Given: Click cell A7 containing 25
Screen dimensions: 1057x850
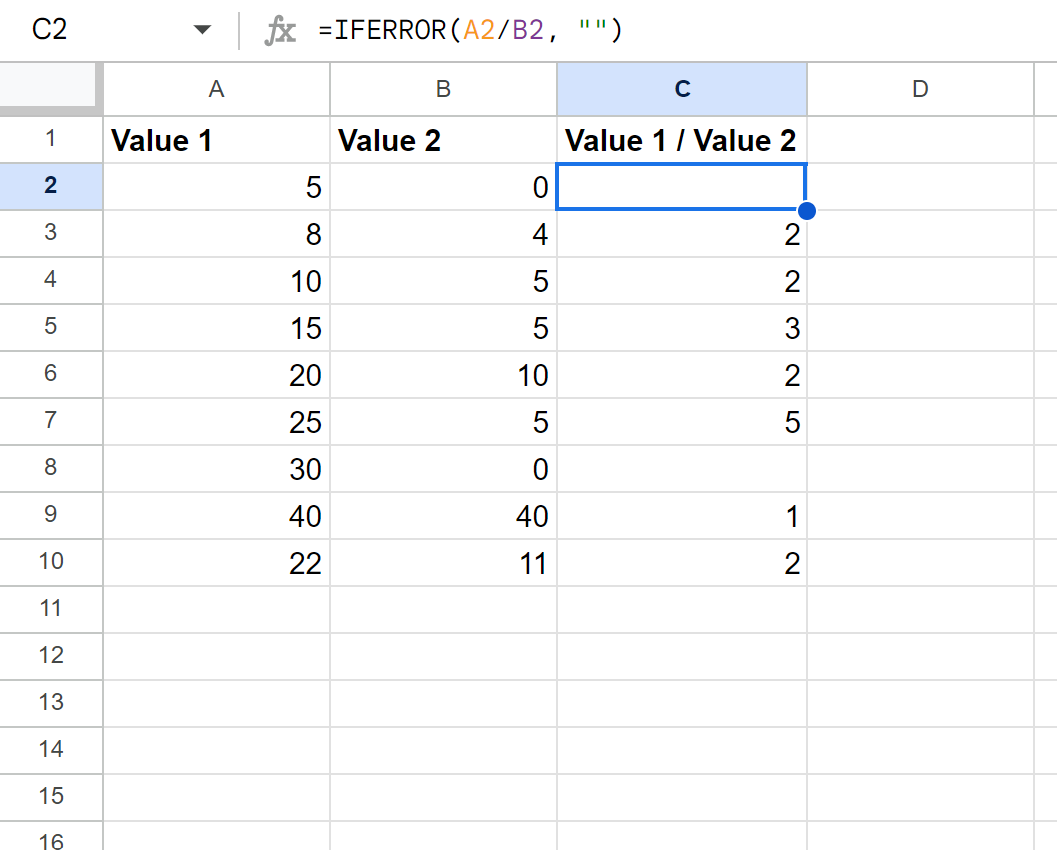Looking at the screenshot, I should coord(216,421).
